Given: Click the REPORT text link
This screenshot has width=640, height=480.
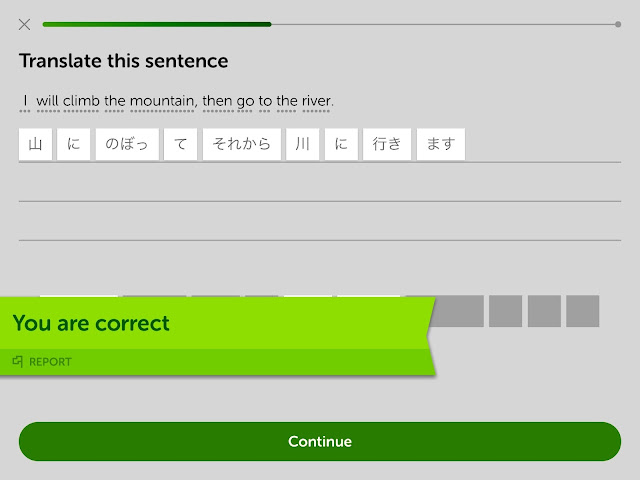Looking at the screenshot, I should point(50,362).
